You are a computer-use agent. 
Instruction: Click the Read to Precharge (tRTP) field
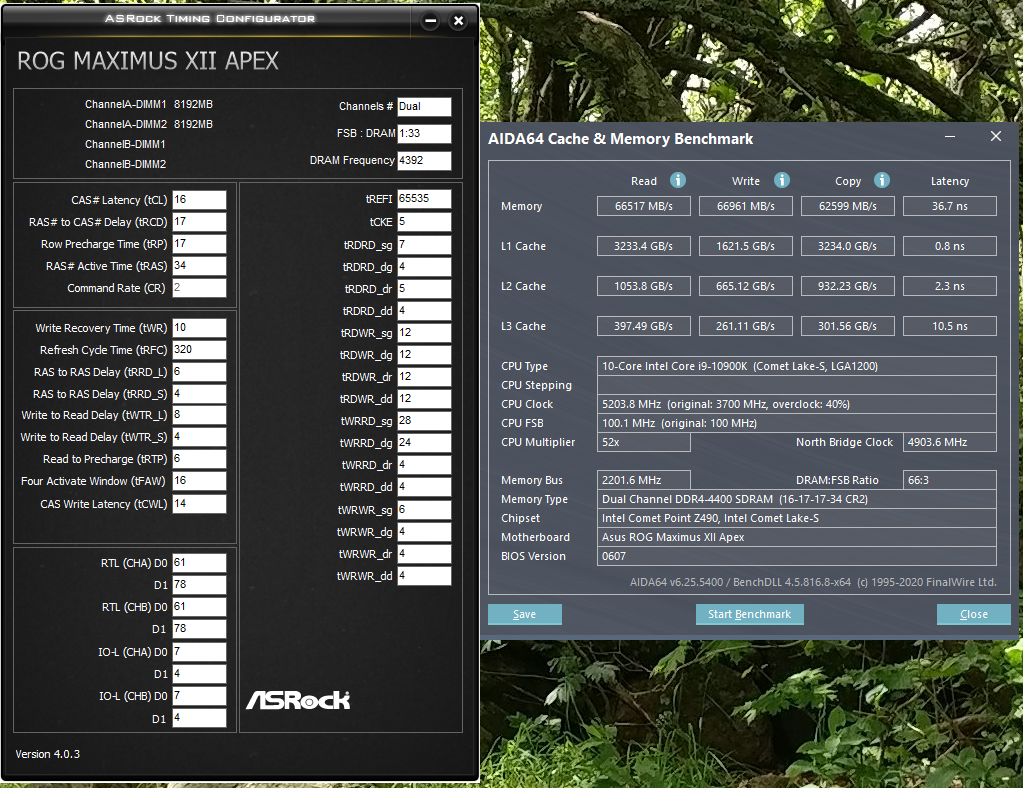200,459
